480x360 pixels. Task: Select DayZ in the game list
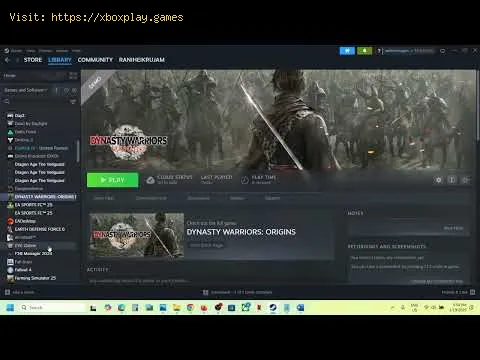[x=19, y=116]
